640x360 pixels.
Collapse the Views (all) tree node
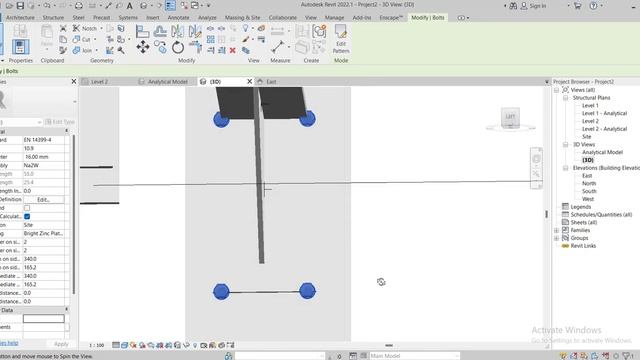[x=556, y=90]
